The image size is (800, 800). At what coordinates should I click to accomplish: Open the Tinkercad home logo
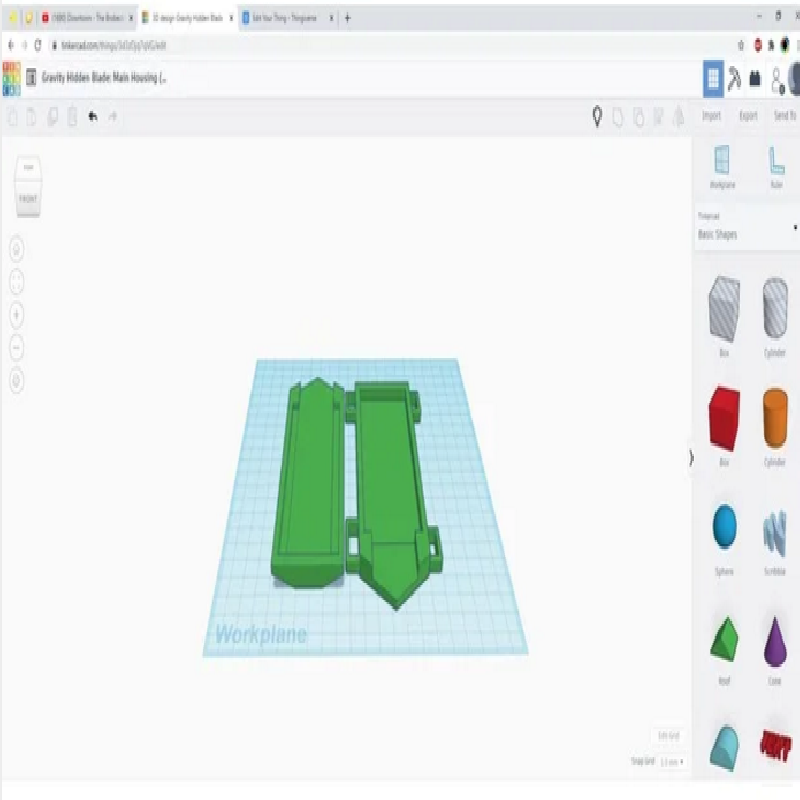[x=11, y=79]
